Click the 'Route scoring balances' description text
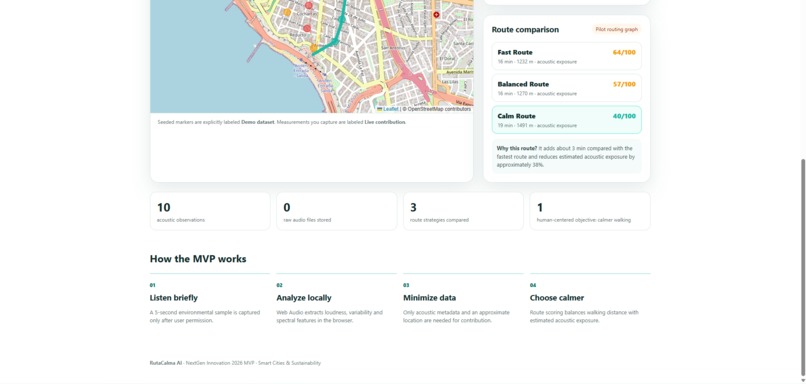This screenshot has width=806, height=384. [x=584, y=316]
